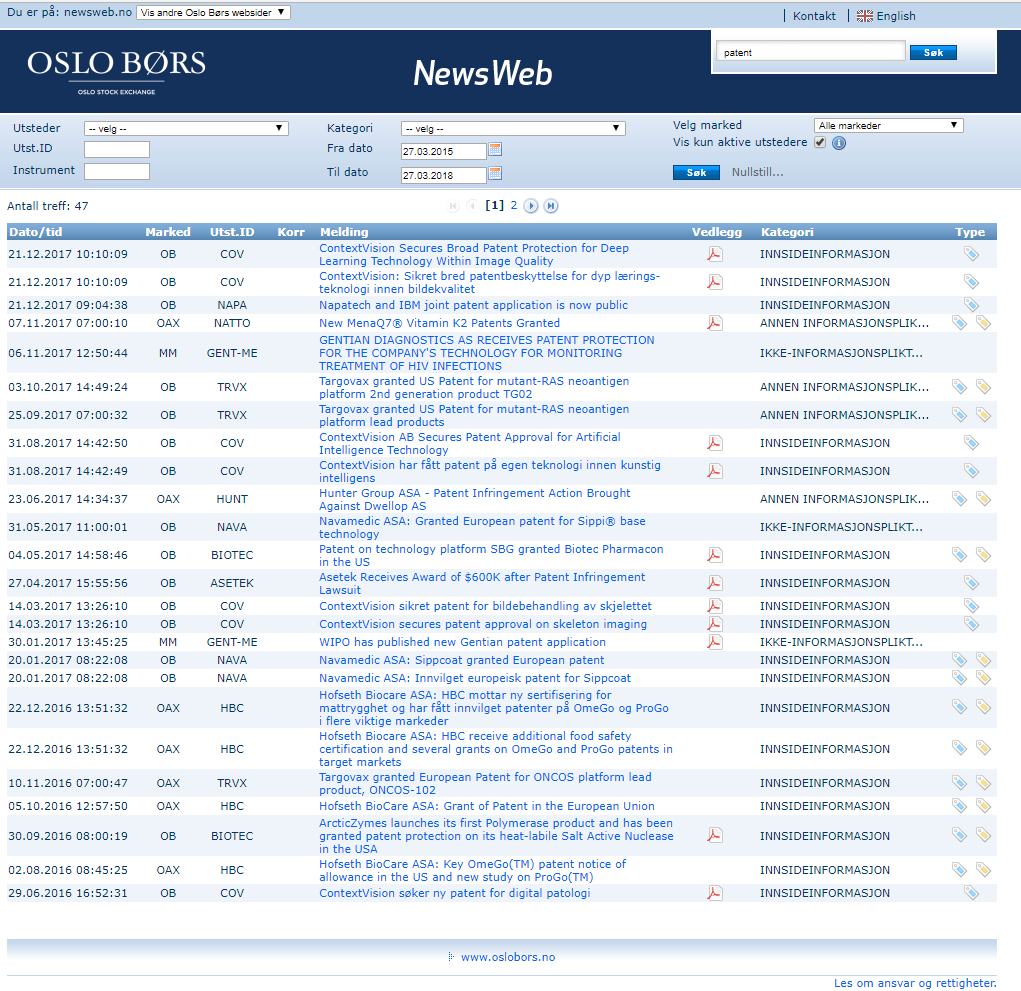Select current page [1] indicator
1021x991 pixels.
(494, 206)
